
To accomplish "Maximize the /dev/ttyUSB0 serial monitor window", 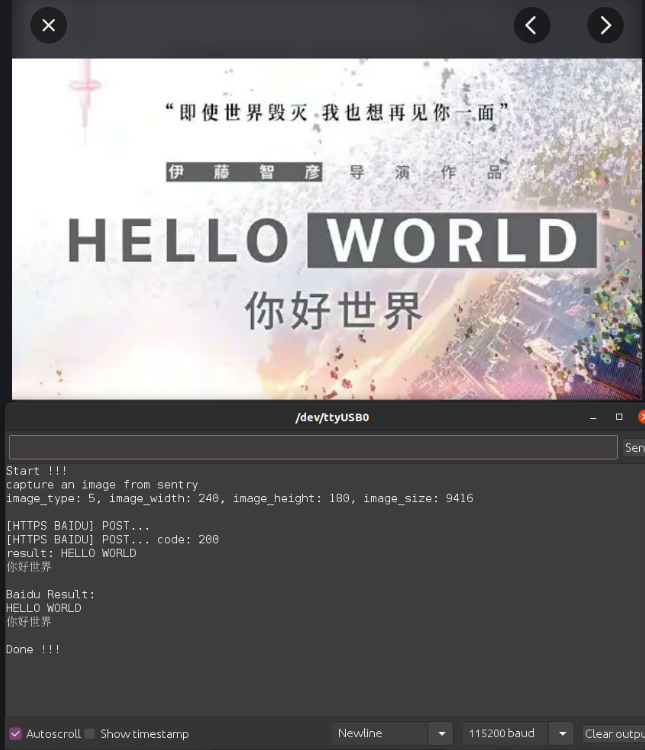I will pos(619,417).
